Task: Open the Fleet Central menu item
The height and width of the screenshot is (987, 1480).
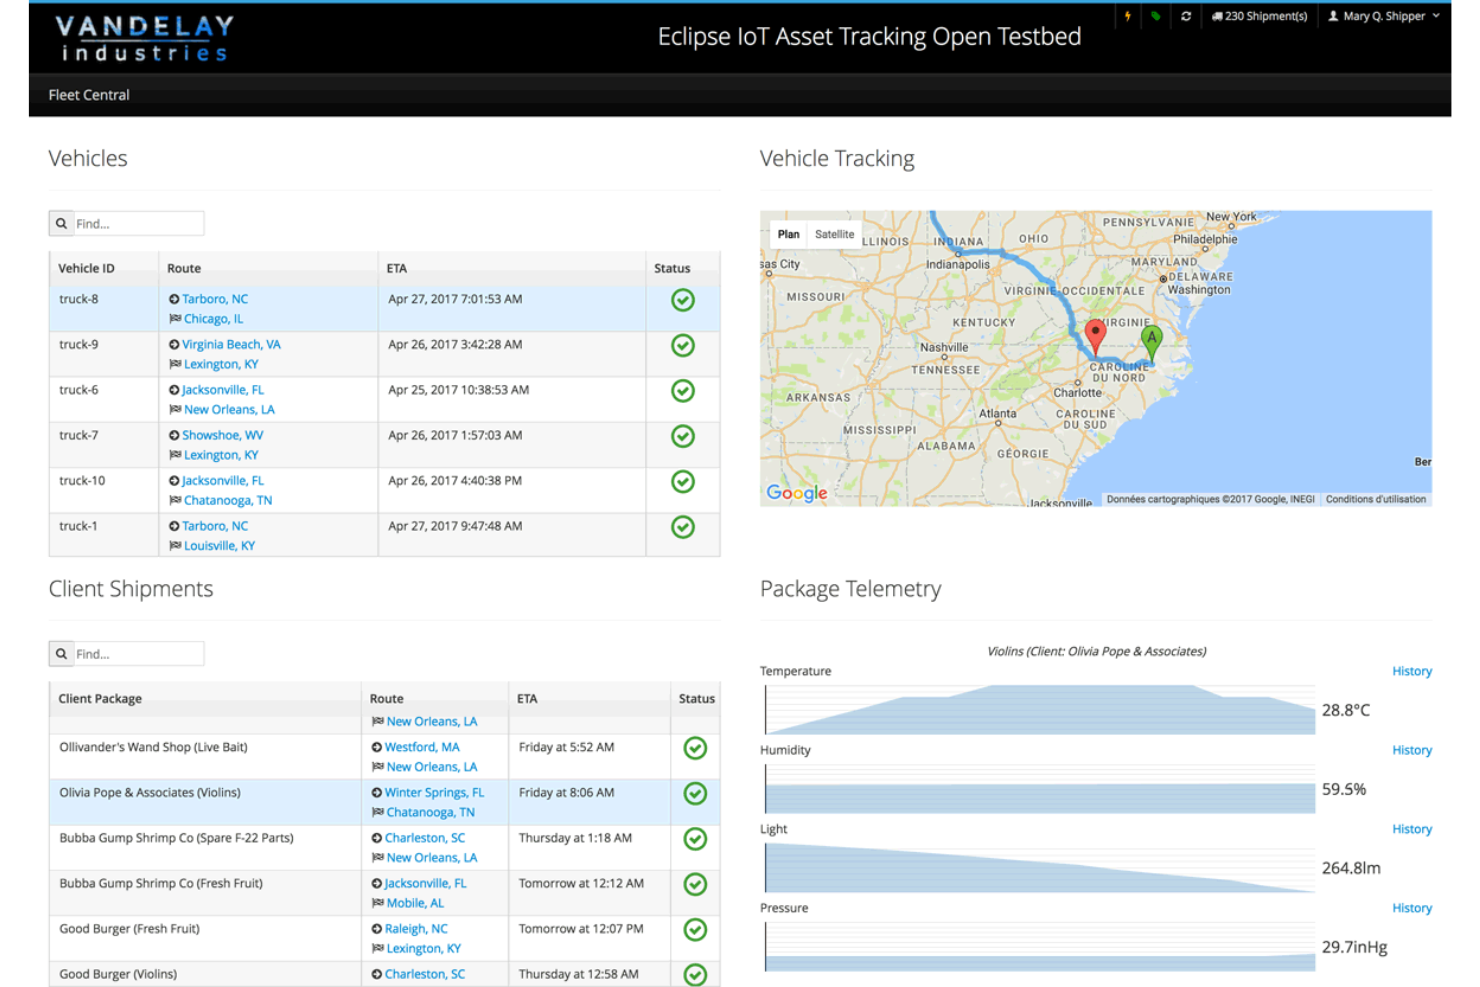Action: pos(88,94)
